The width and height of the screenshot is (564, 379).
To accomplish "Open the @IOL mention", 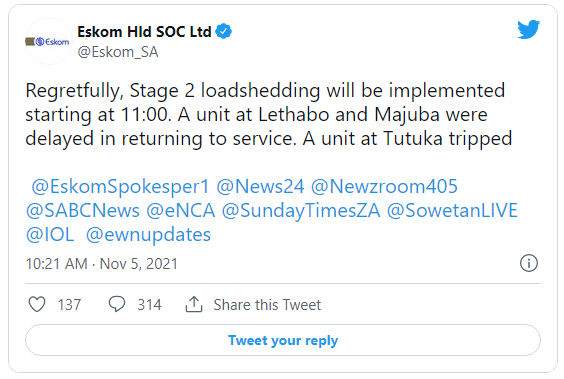I will 50,235.
